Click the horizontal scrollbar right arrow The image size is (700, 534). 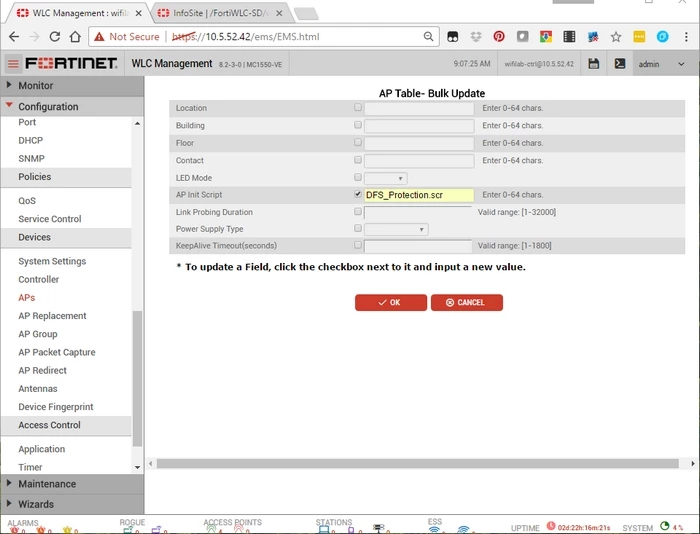coord(692,463)
